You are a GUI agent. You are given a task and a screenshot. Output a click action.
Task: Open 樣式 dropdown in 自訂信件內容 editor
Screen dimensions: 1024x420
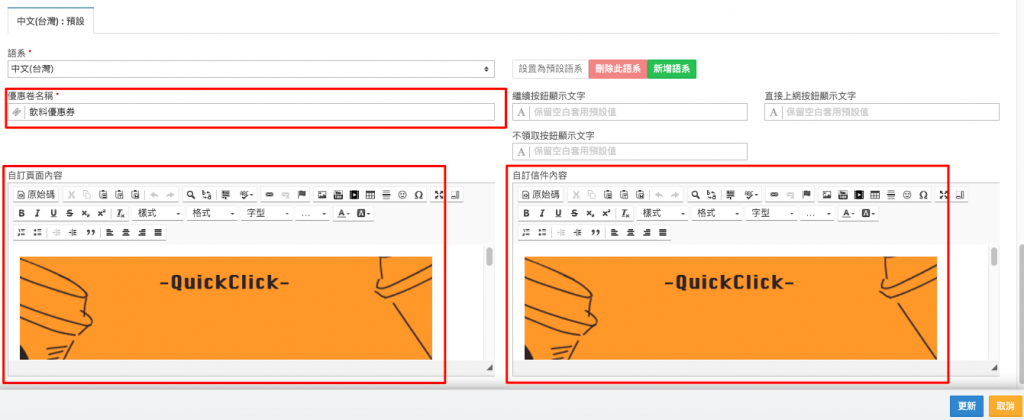click(663, 213)
